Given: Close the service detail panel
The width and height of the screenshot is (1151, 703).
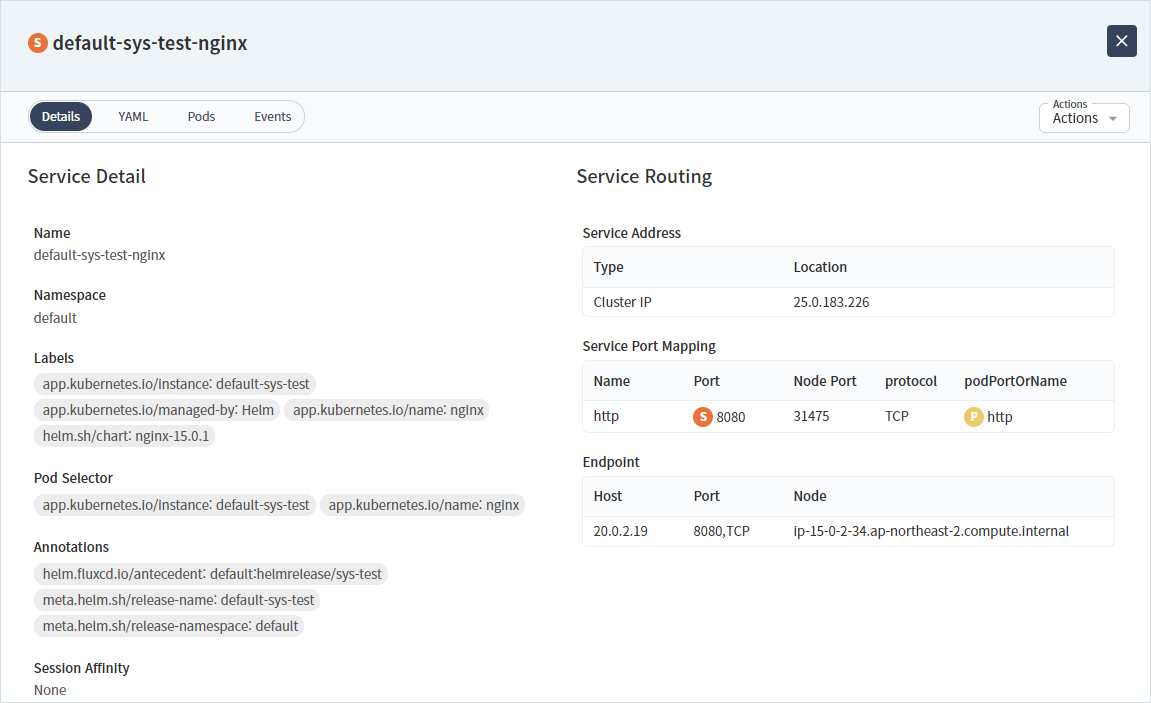Looking at the screenshot, I should pyautogui.click(x=1121, y=41).
